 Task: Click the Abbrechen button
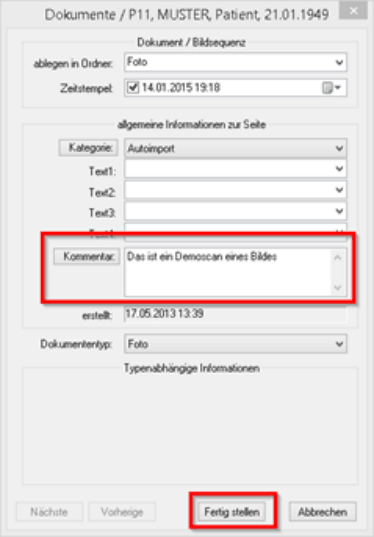coord(323,512)
